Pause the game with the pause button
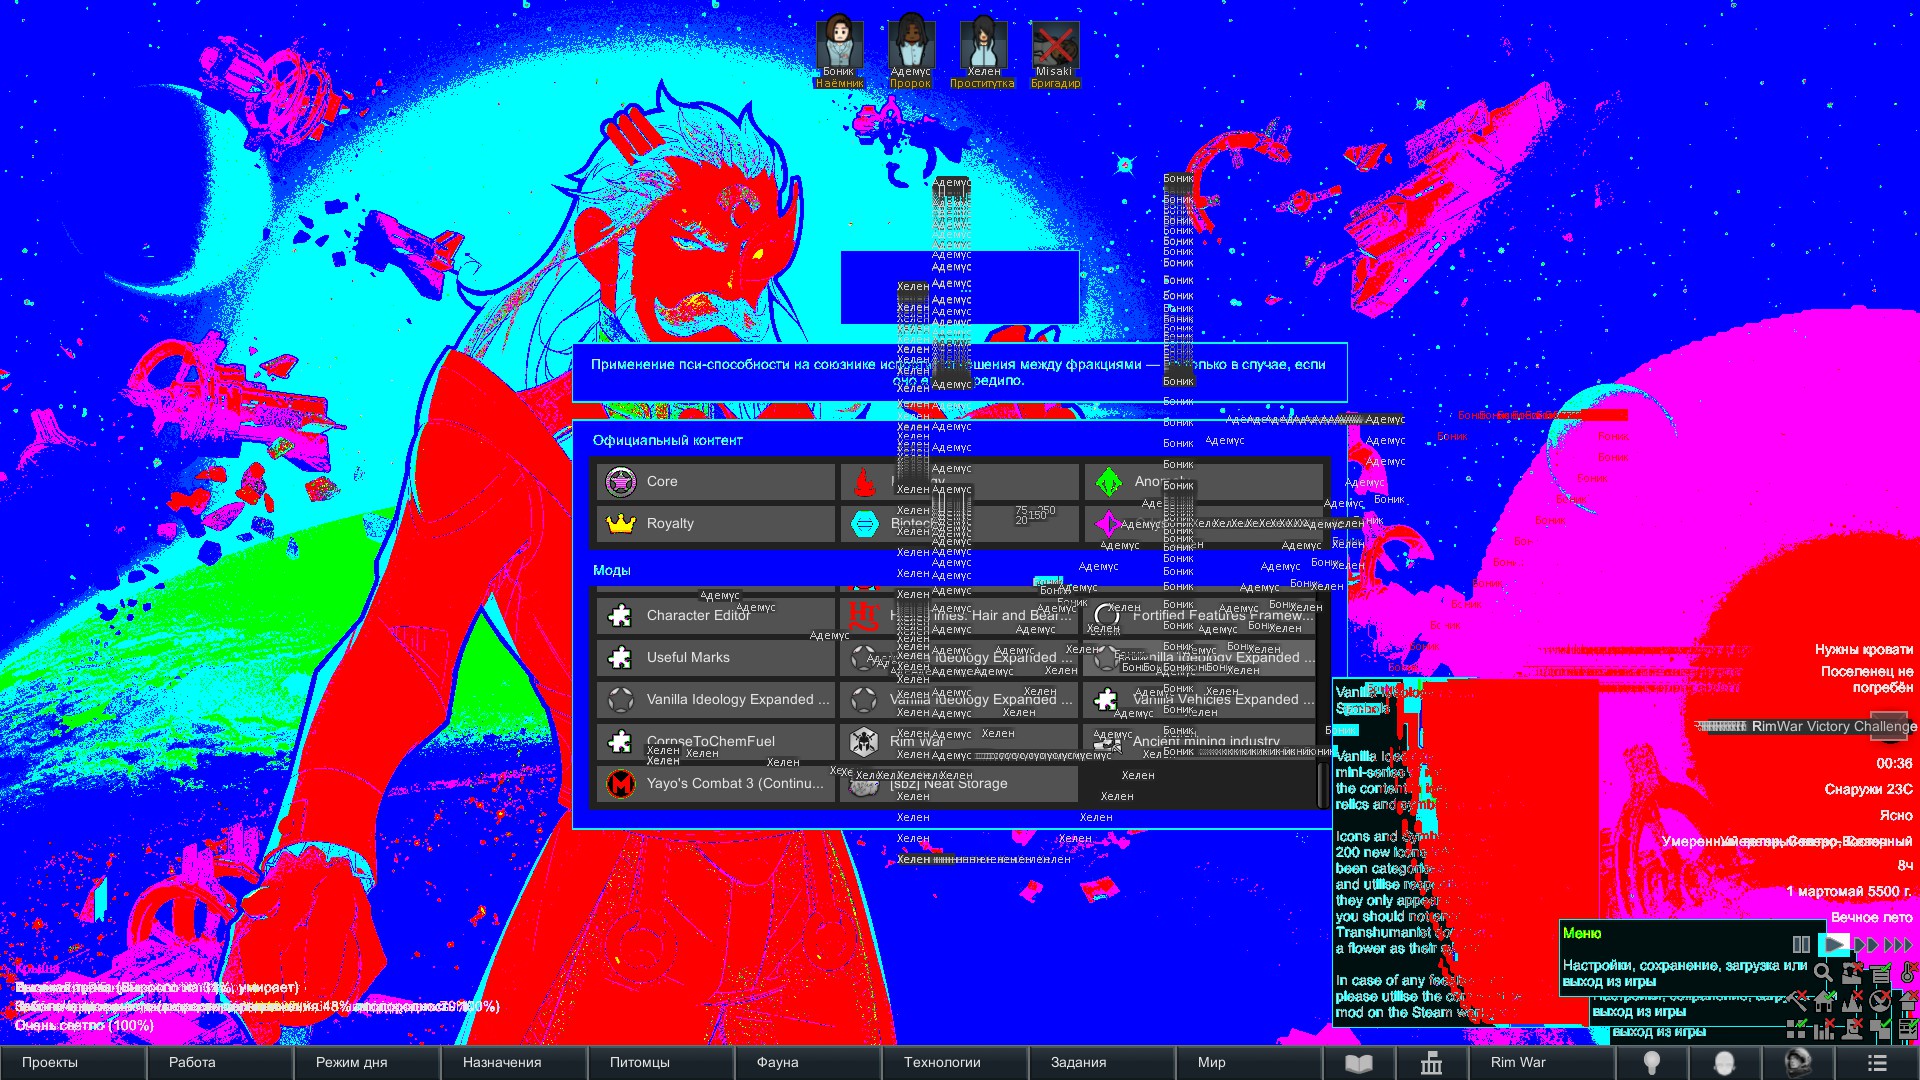The width and height of the screenshot is (1920, 1080). pos(1801,944)
